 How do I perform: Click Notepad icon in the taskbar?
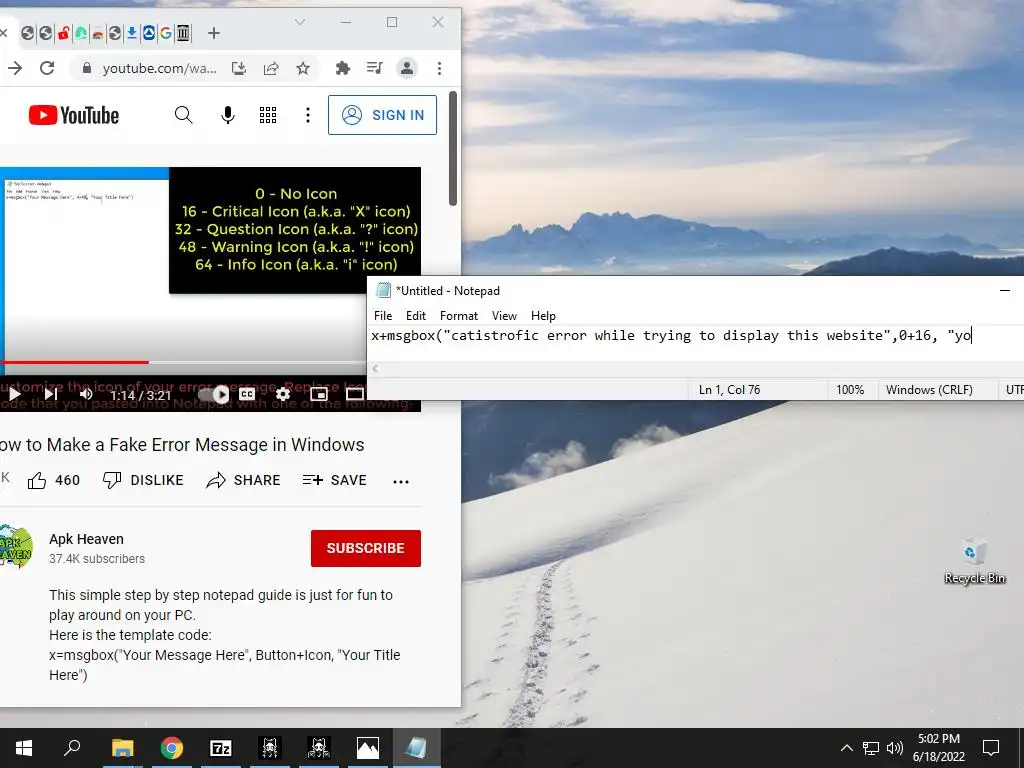[x=417, y=748]
